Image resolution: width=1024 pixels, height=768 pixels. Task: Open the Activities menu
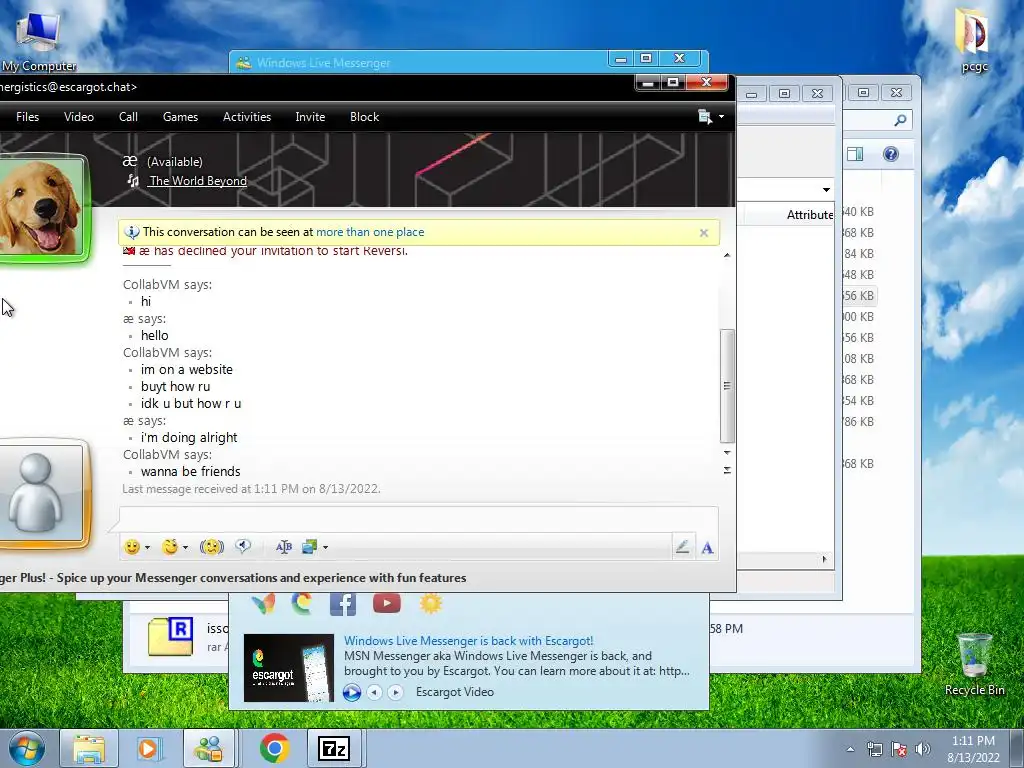[247, 117]
